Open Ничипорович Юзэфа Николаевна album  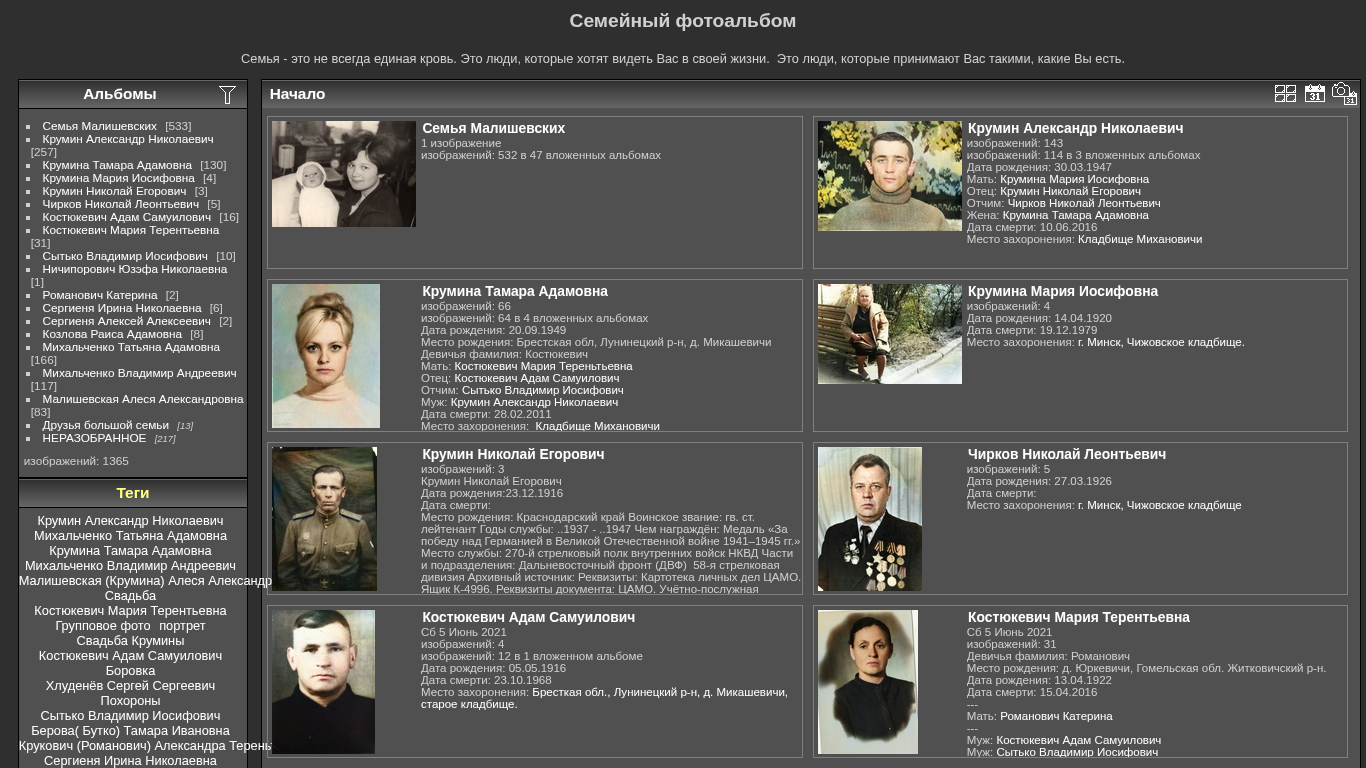[x=134, y=270]
